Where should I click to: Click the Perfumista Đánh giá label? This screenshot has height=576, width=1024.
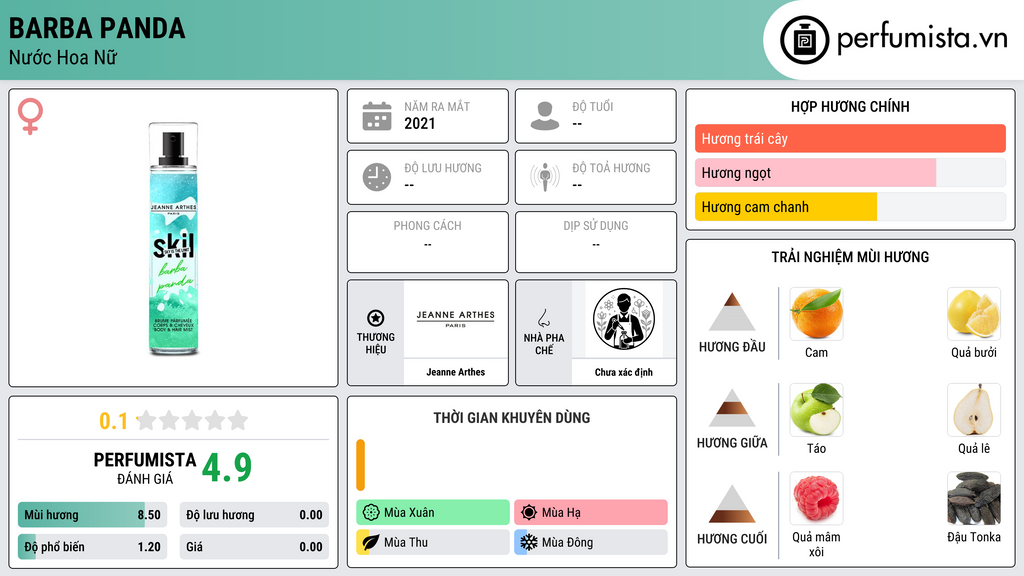pyautogui.click(x=145, y=468)
